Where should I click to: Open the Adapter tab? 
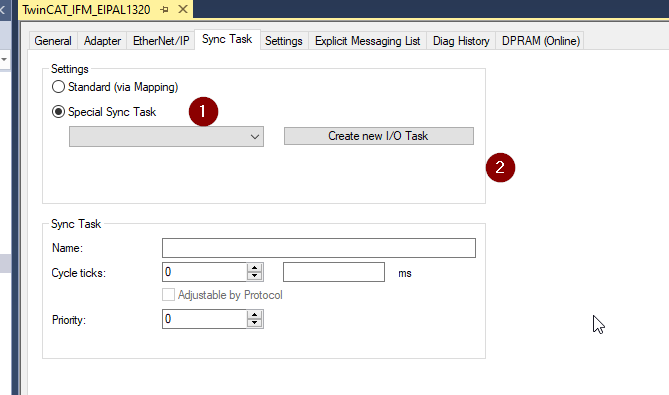(102, 41)
